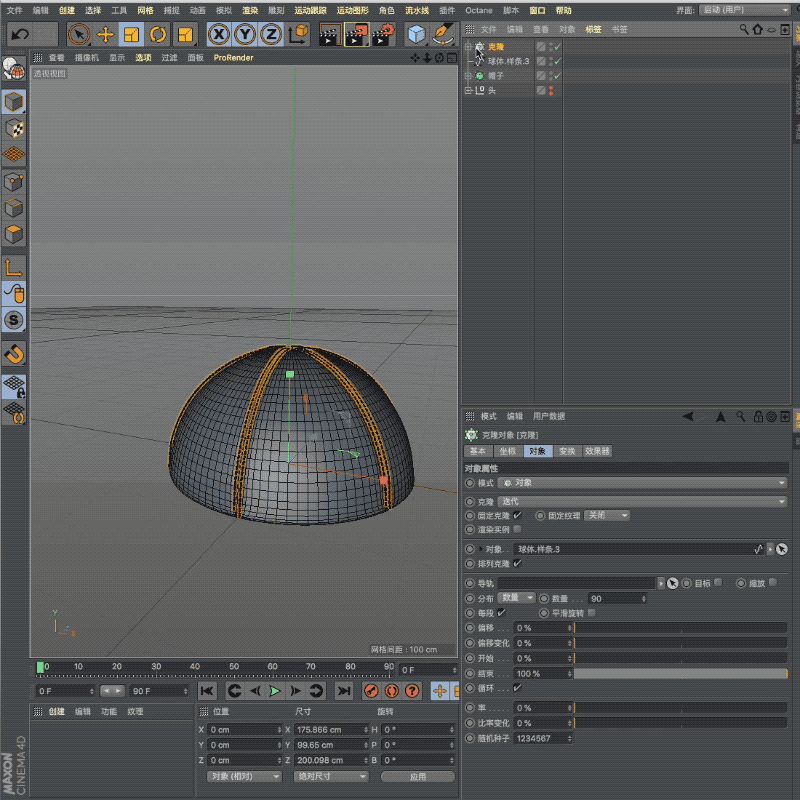Click the 随机种子 input field
800x800 pixels.
point(542,738)
